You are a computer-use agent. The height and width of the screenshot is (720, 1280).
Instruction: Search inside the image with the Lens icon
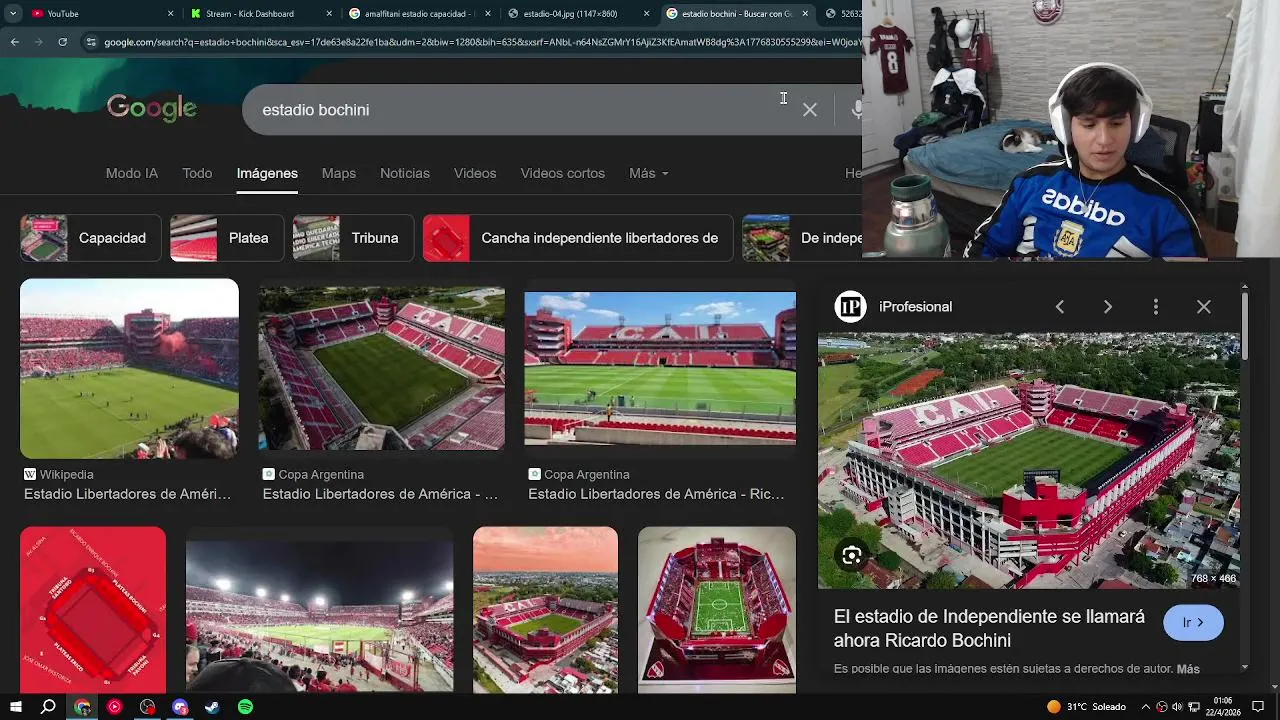tap(852, 556)
